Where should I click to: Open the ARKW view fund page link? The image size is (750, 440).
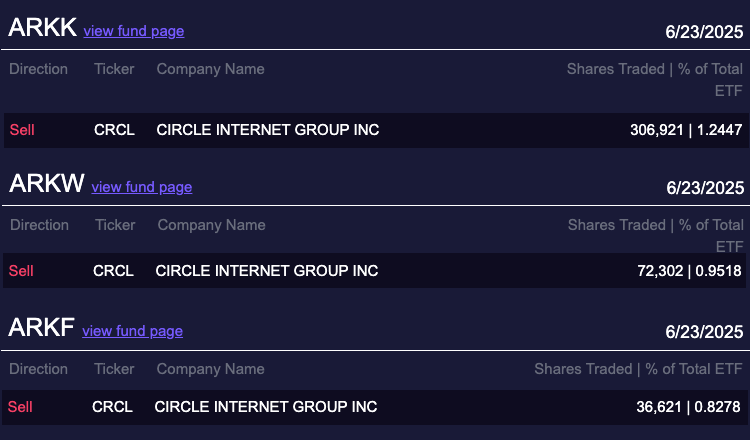coord(141,187)
